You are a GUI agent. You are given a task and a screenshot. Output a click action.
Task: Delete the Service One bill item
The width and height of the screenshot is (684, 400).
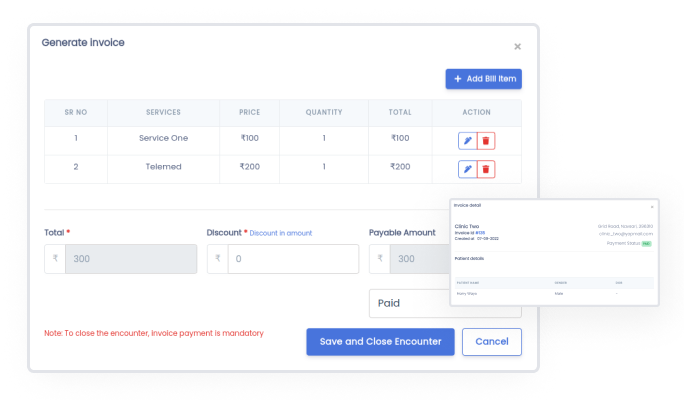[x=486, y=140]
